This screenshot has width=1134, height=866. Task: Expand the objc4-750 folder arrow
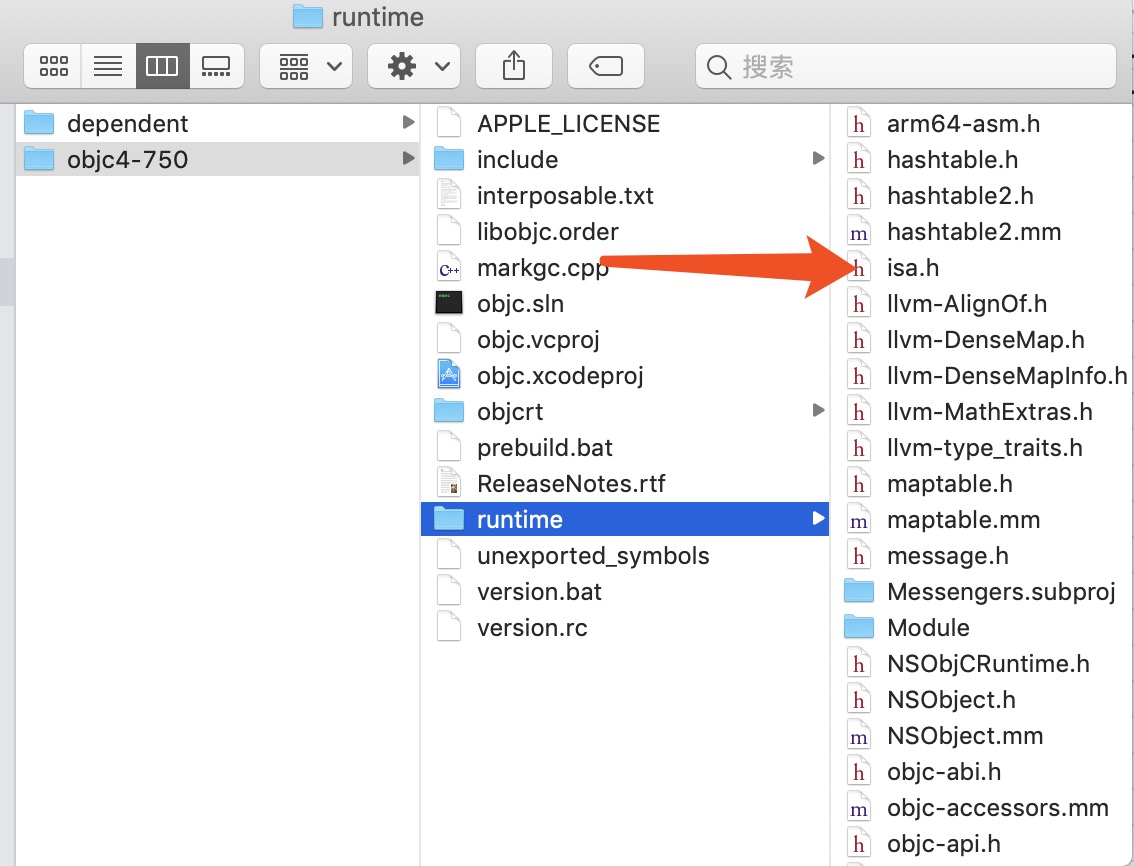click(409, 158)
